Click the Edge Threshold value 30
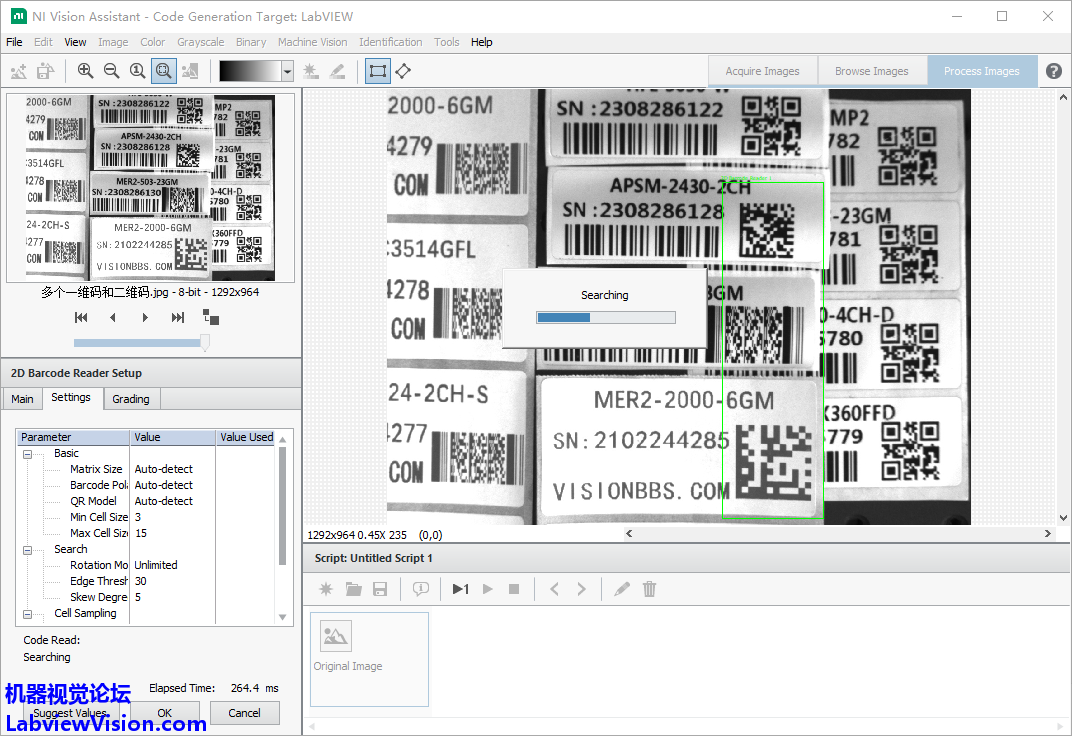1072x736 pixels. tap(173, 582)
